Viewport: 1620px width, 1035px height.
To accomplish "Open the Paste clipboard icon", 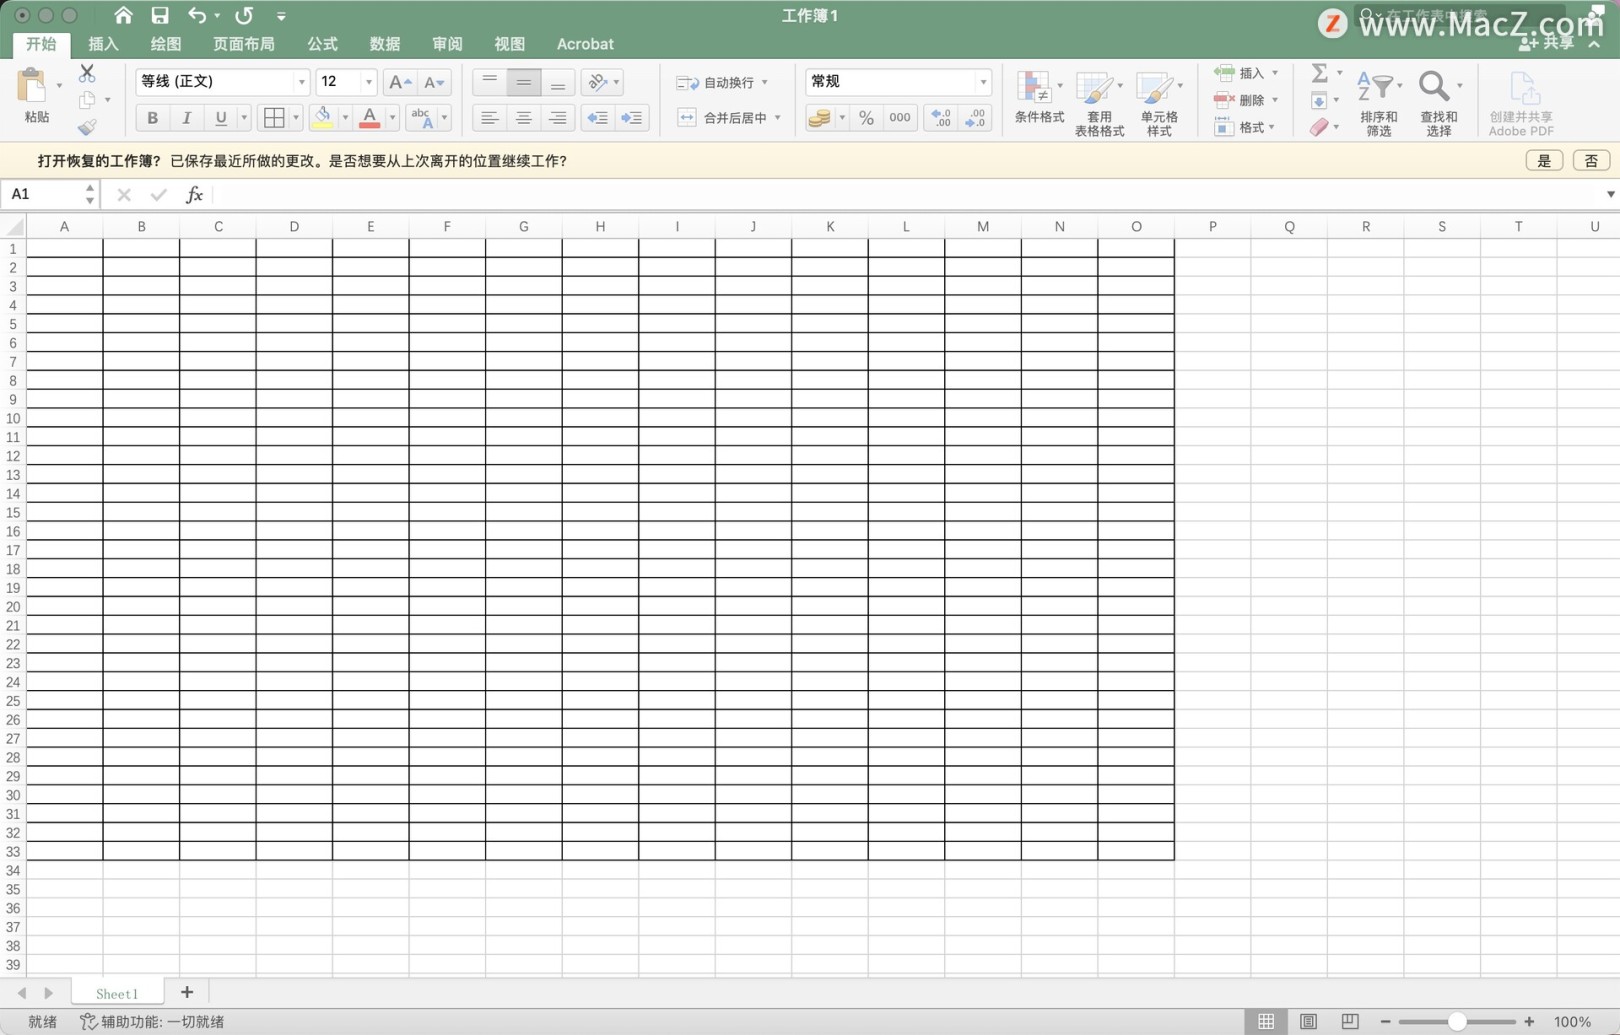I will (33, 86).
